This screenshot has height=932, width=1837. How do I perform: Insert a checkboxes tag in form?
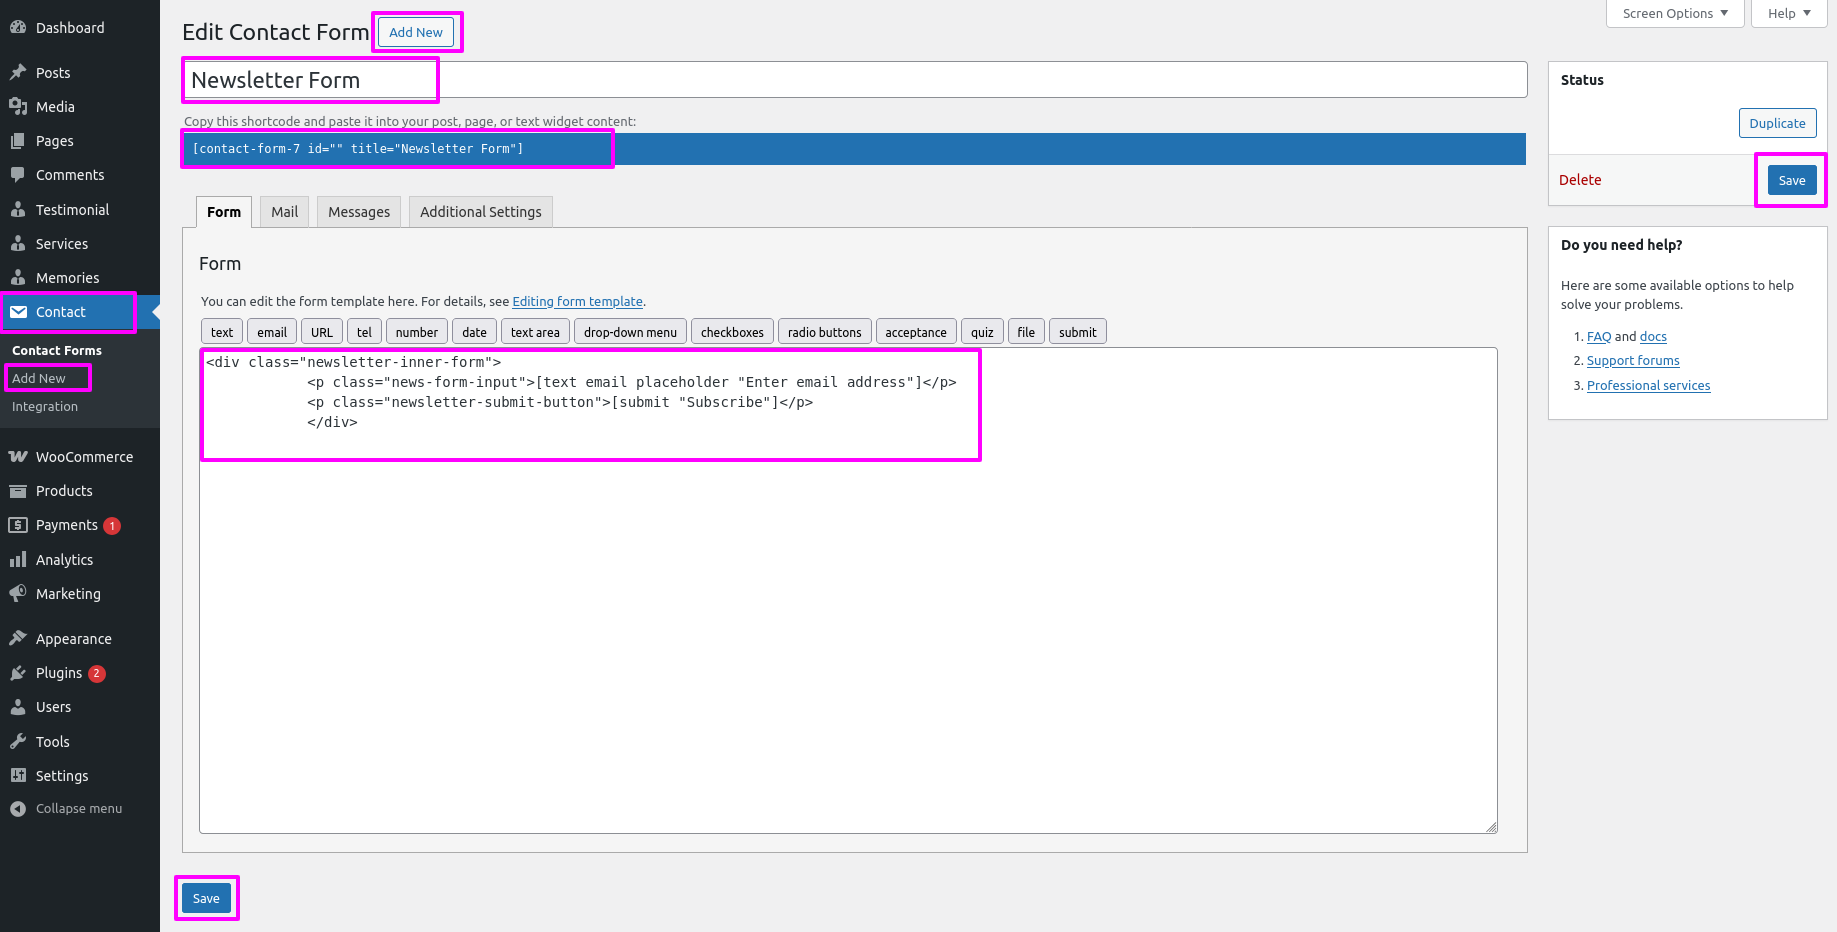coord(731,332)
